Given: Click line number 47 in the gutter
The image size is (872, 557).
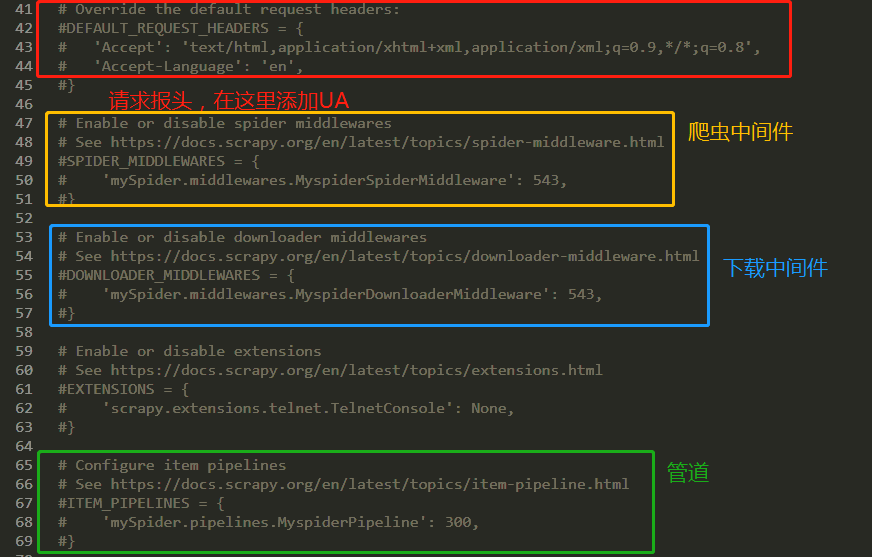Looking at the screenshot, I should (x=24, y=123).
